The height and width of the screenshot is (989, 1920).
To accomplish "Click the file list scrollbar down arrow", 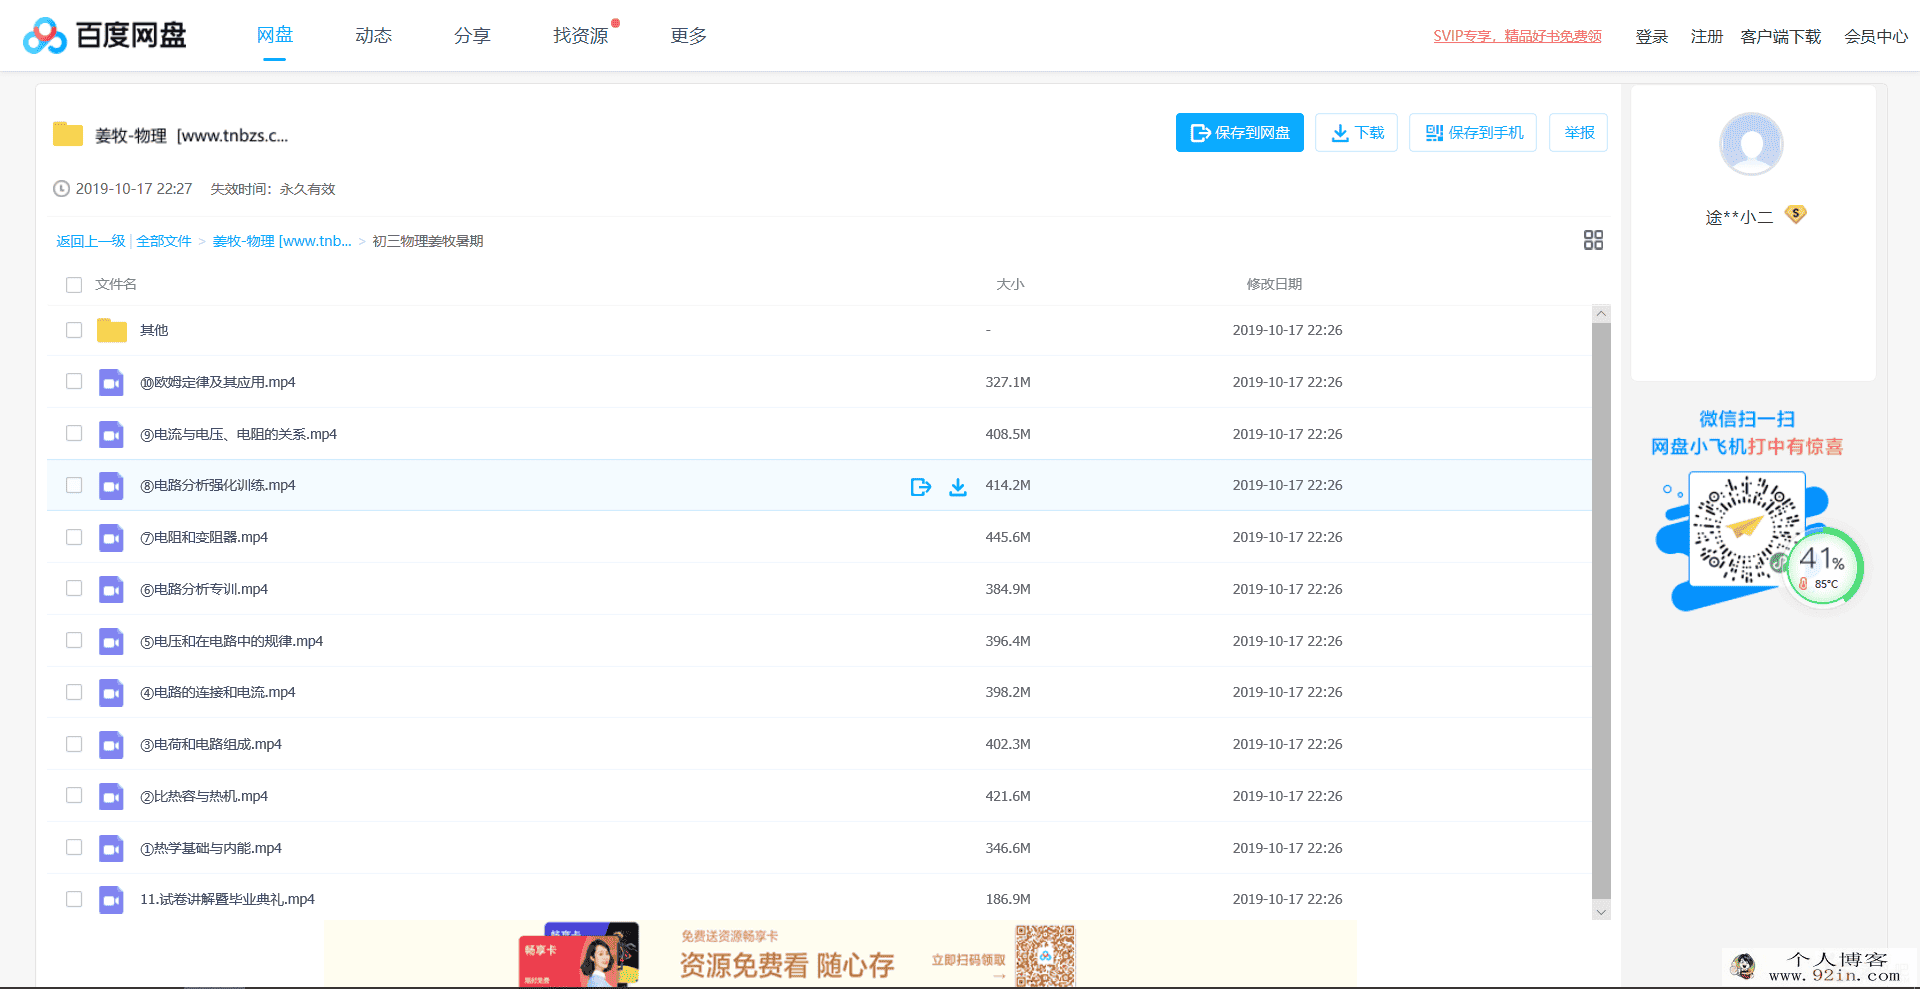I will point(1601,911).
